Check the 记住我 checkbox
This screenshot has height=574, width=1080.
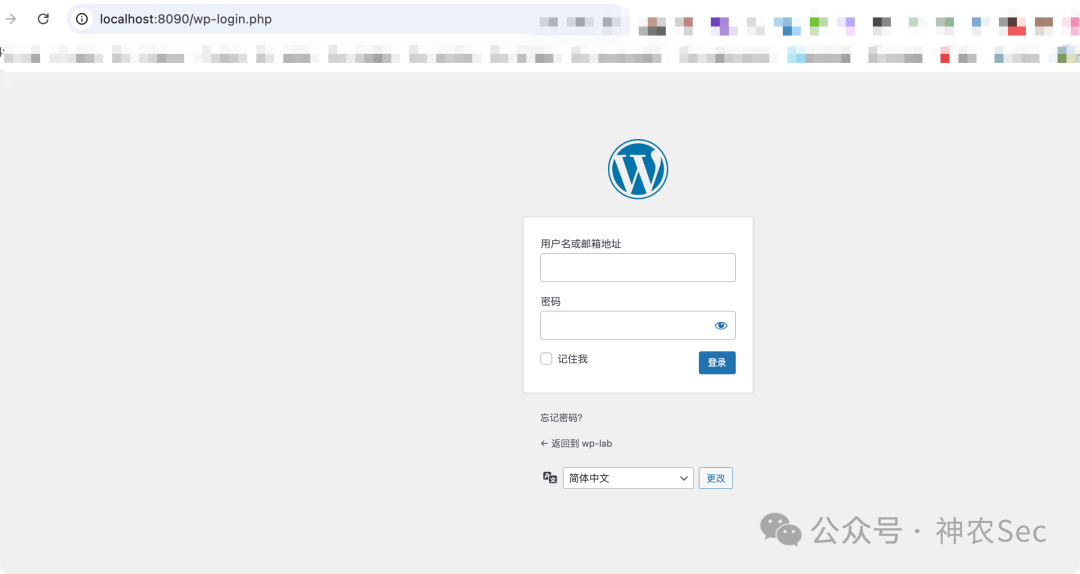point(546,358)
